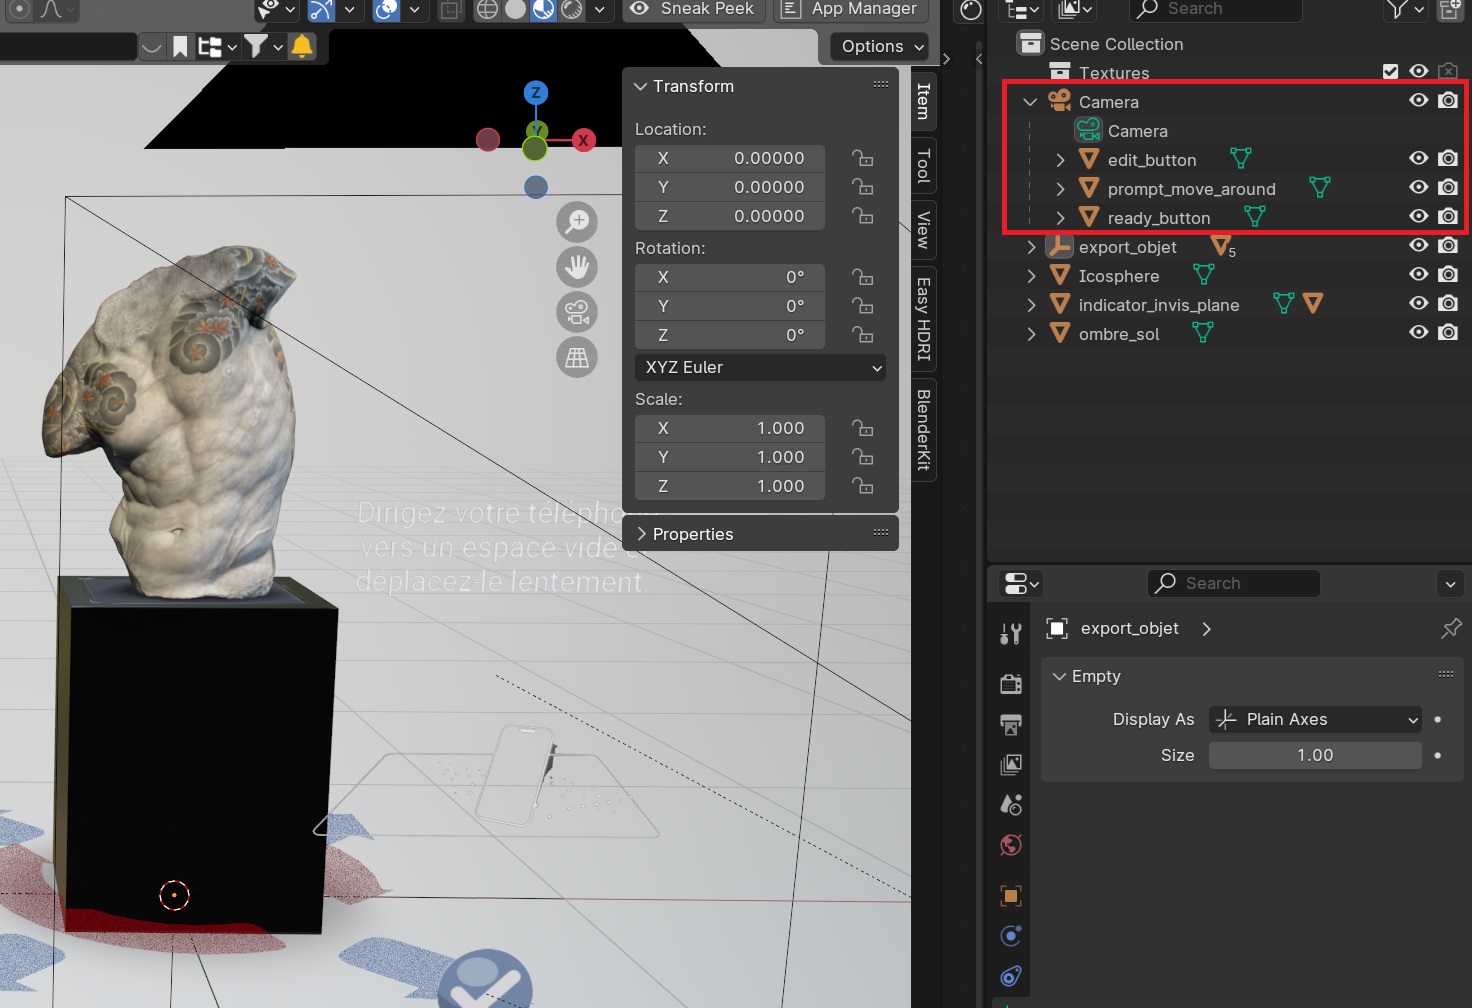Open the Display As Plain Axes dropdown
This screenshot has width=1472, height=1008.
tap(1315, 719)
